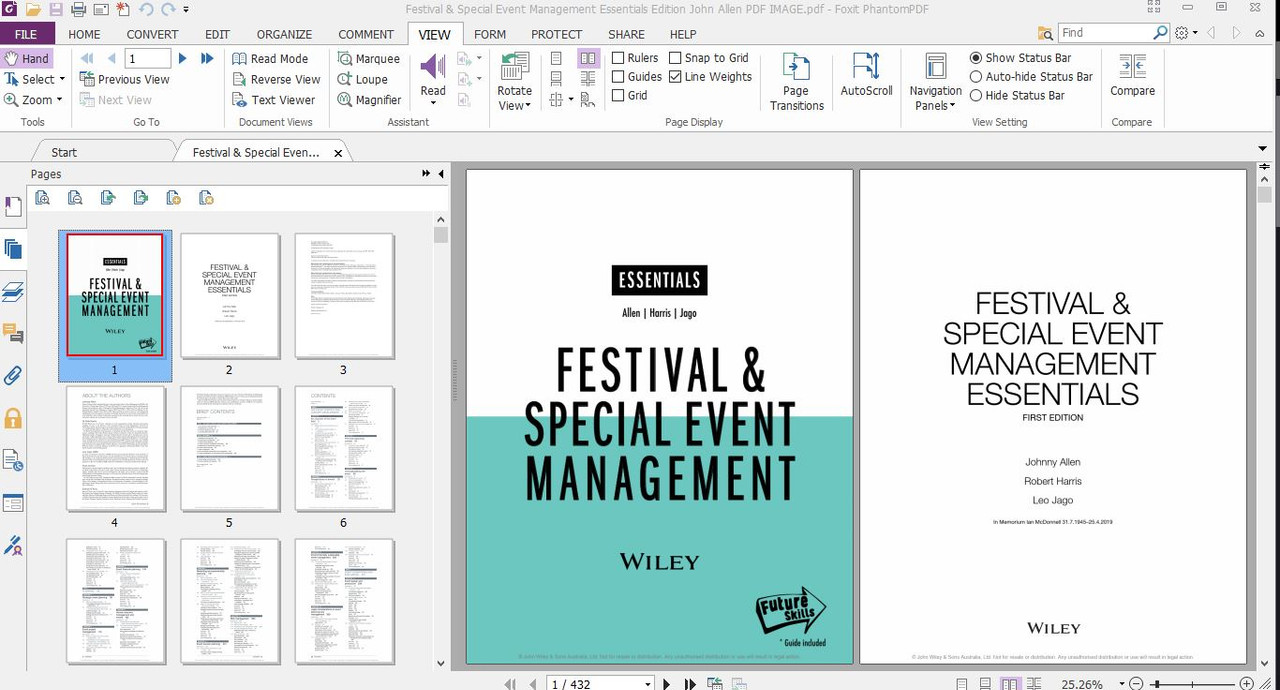
Task: Enter Read Mode
Action: click(270, 59)
